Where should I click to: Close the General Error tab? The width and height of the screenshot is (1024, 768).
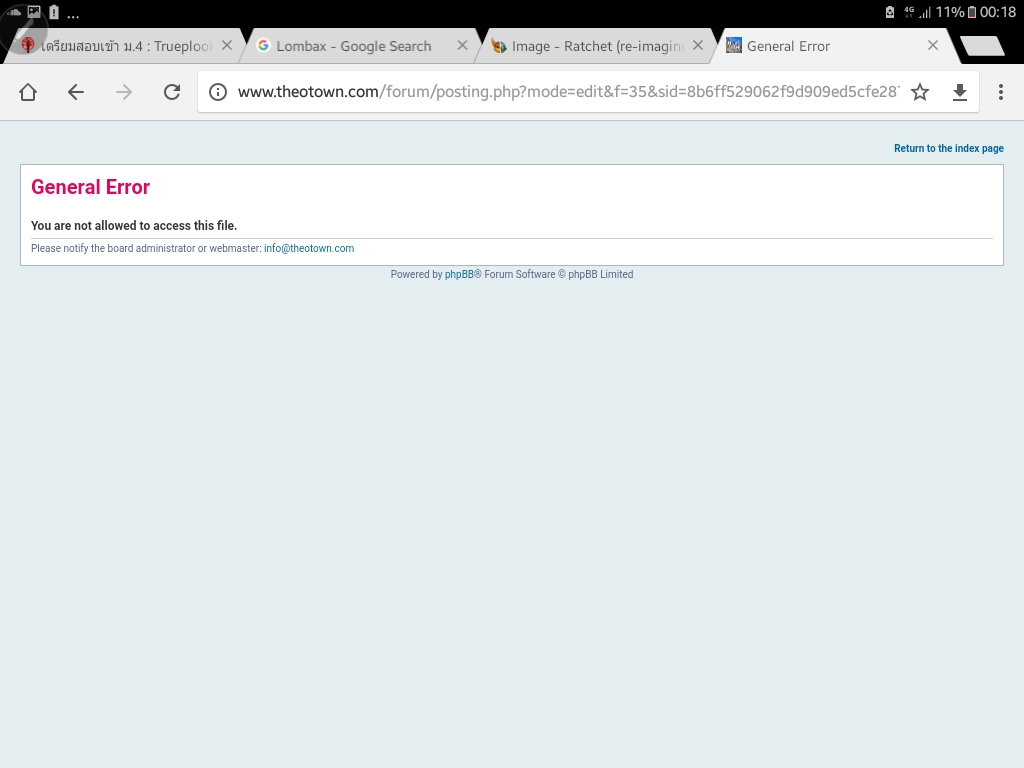pyautogui.click(x=933, y=45)
